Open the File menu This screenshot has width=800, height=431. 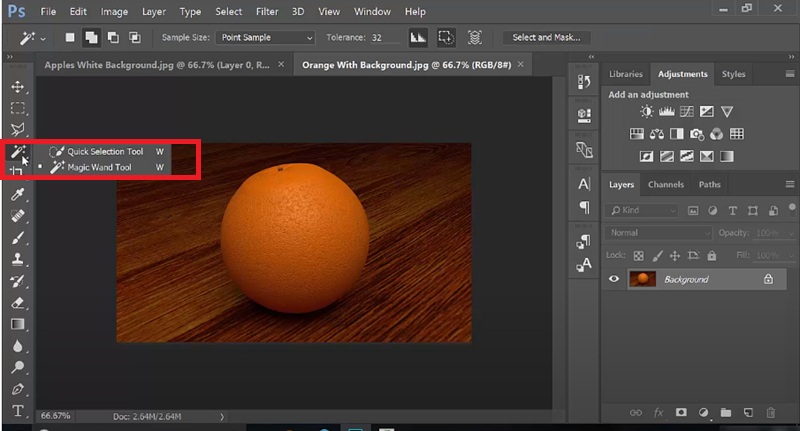click(48, 11)
